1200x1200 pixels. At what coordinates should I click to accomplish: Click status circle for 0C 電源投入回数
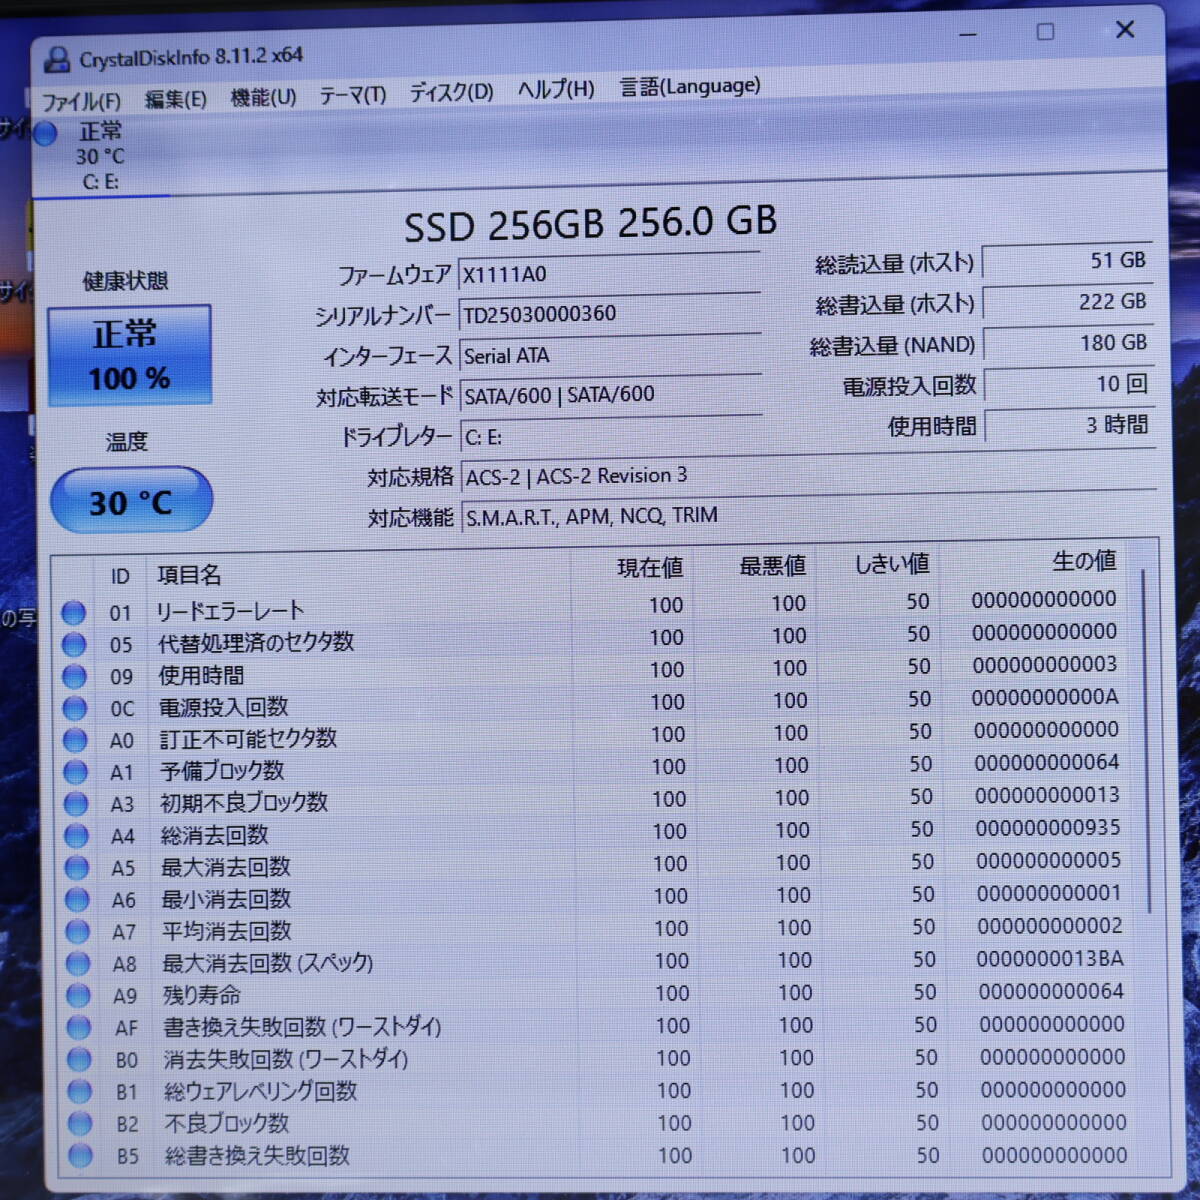pos(75,708)
